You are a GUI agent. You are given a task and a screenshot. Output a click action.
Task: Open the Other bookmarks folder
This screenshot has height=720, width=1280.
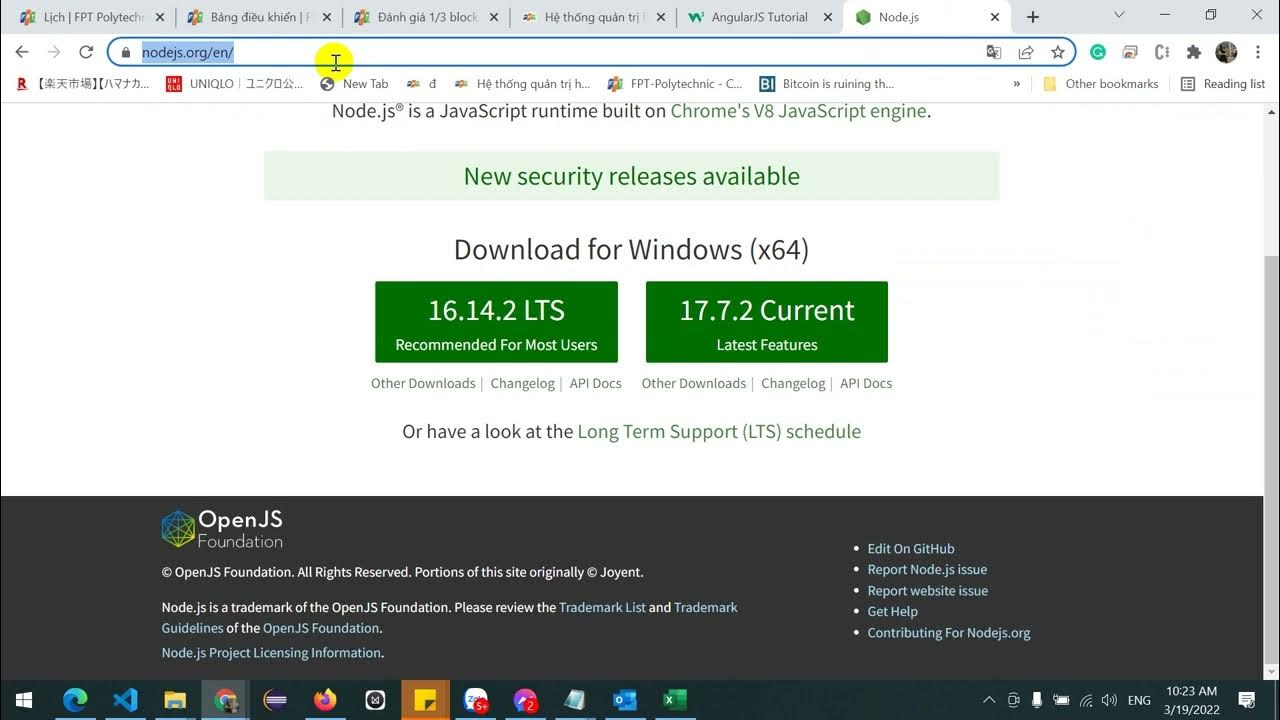1100,84
